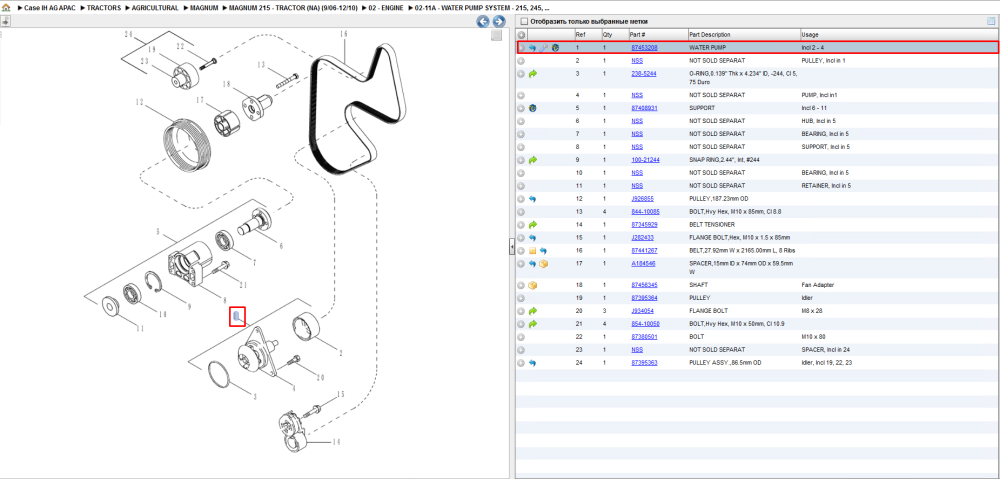Collapse the panel using the splitter handle
This screenshot has height=479, width=1000.
[x=511, y=247]
